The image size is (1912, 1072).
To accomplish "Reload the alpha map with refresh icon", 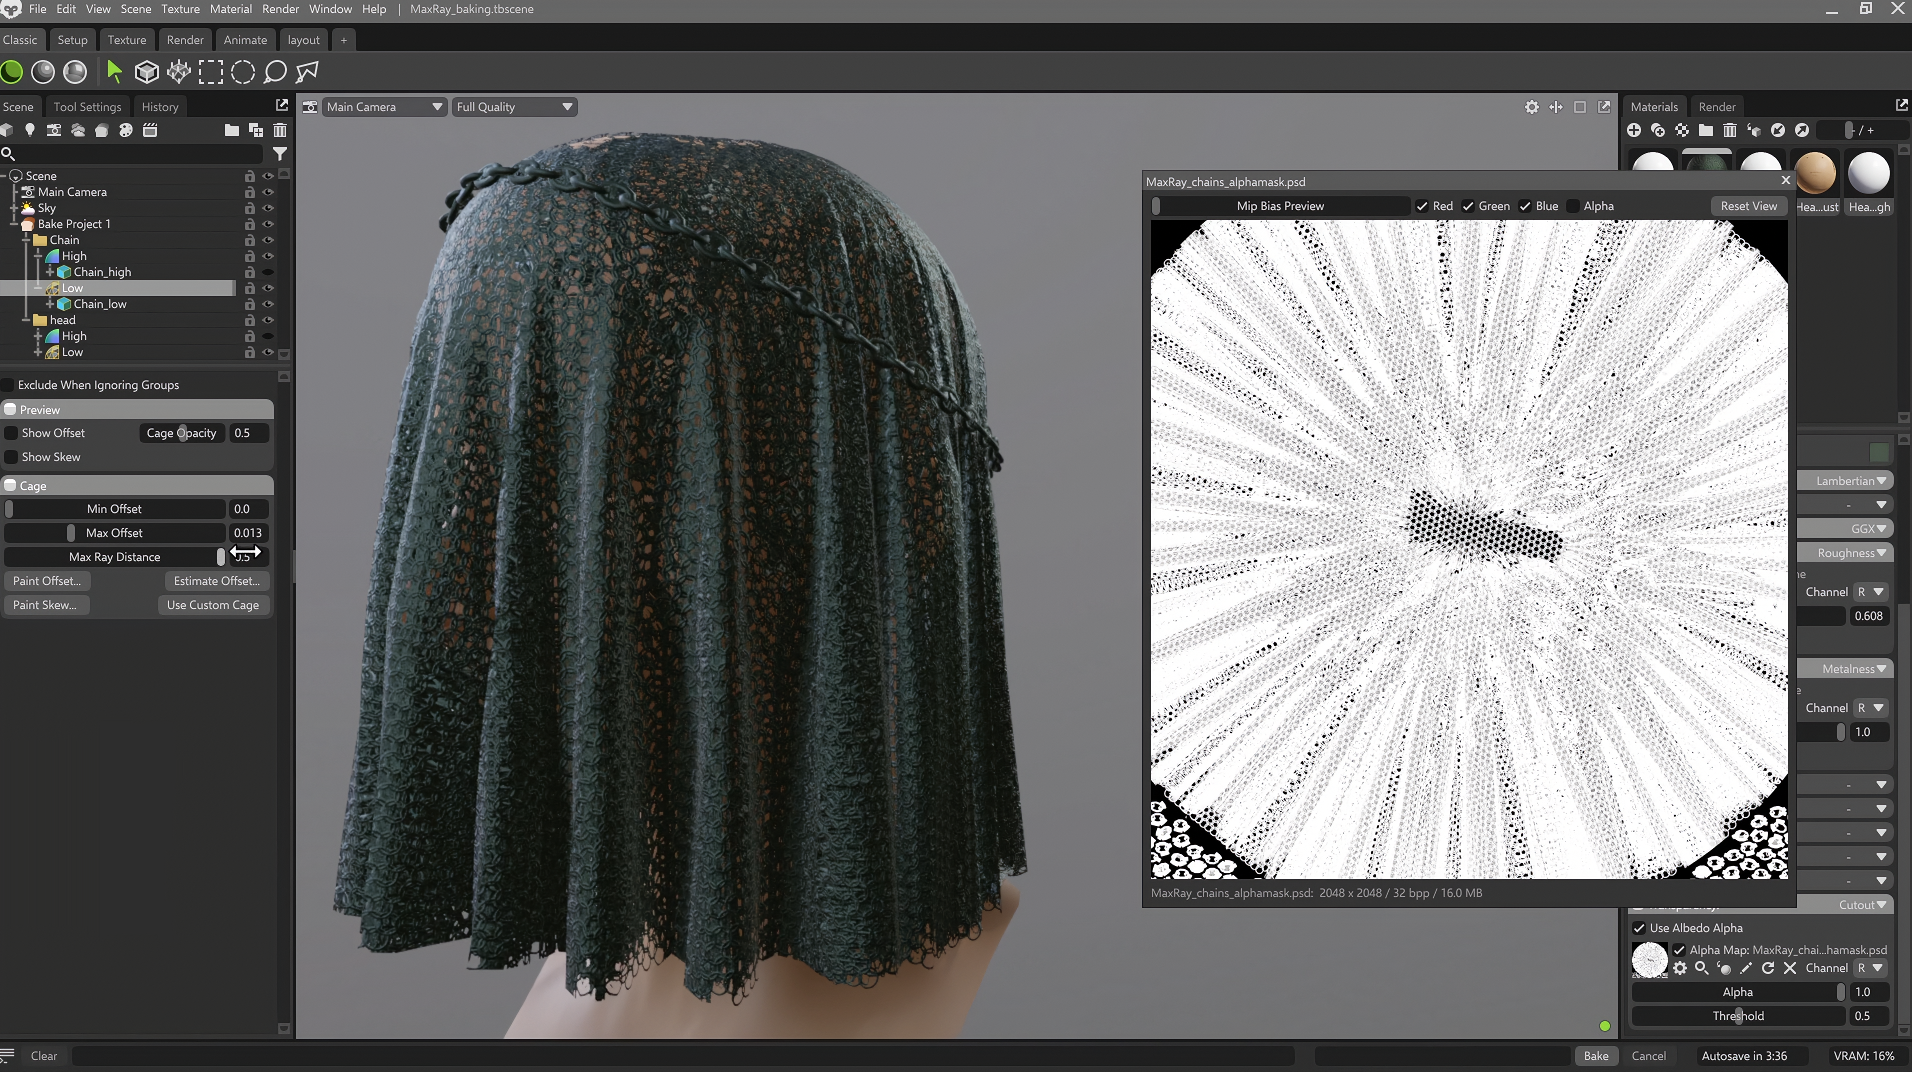I will pyautogui.click(x=1768, y=968).
